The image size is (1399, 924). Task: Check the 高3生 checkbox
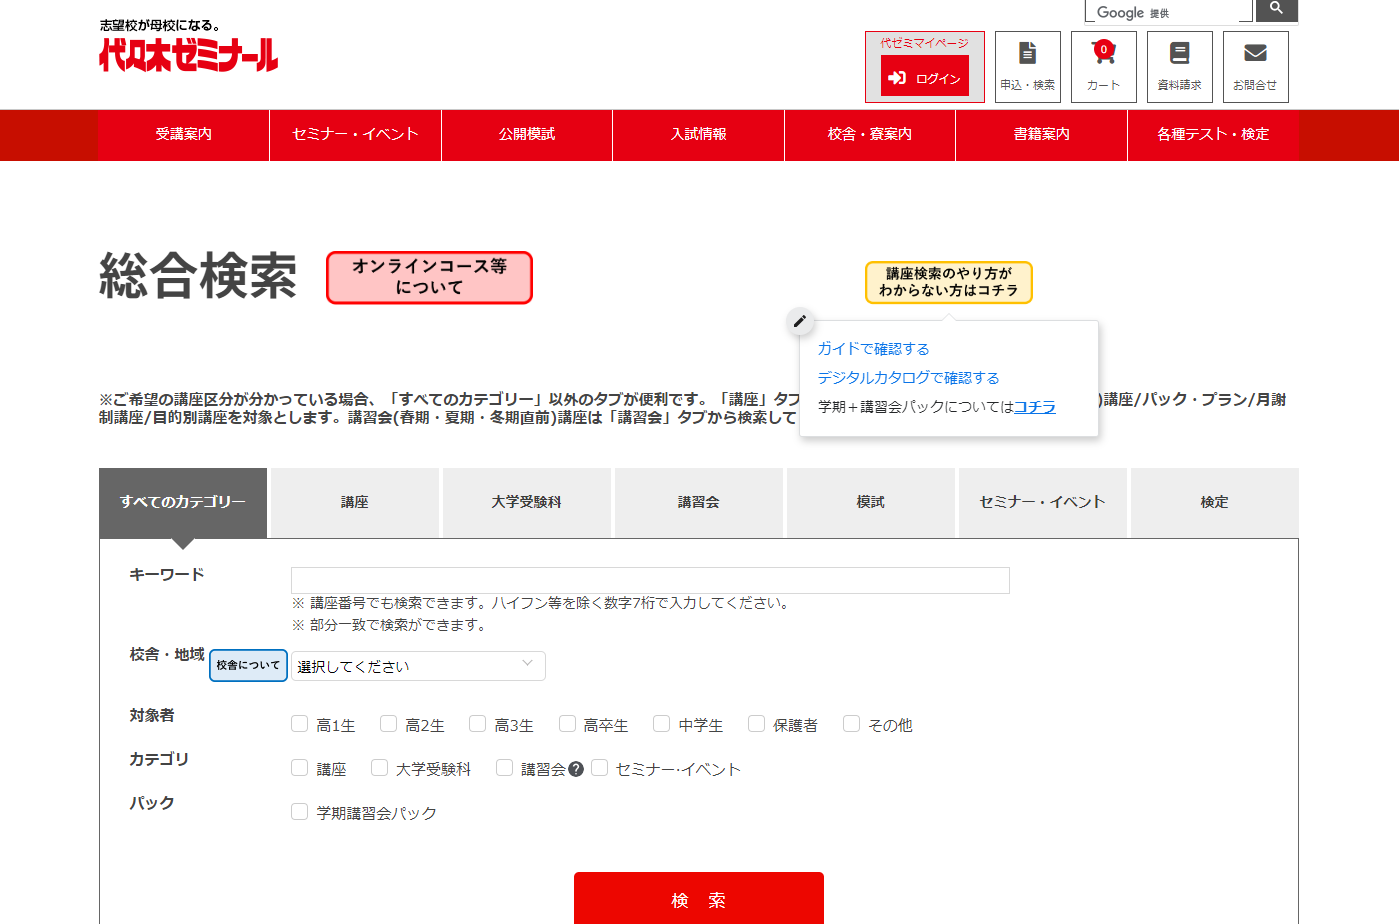point(476,723)
